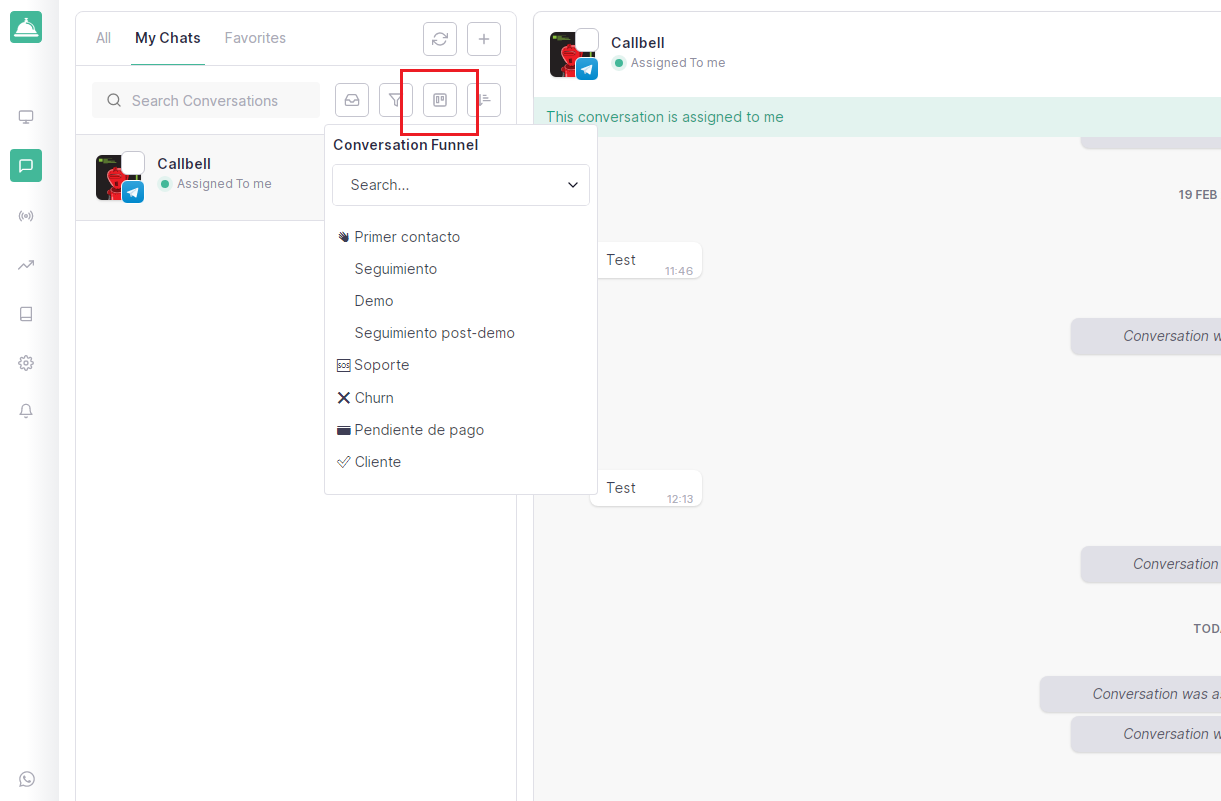Image resolution: width=1221 pixels, height=801 pixels.
Task: Switch to the All tab
Action: pyautogui.click(x=103, y=38)
